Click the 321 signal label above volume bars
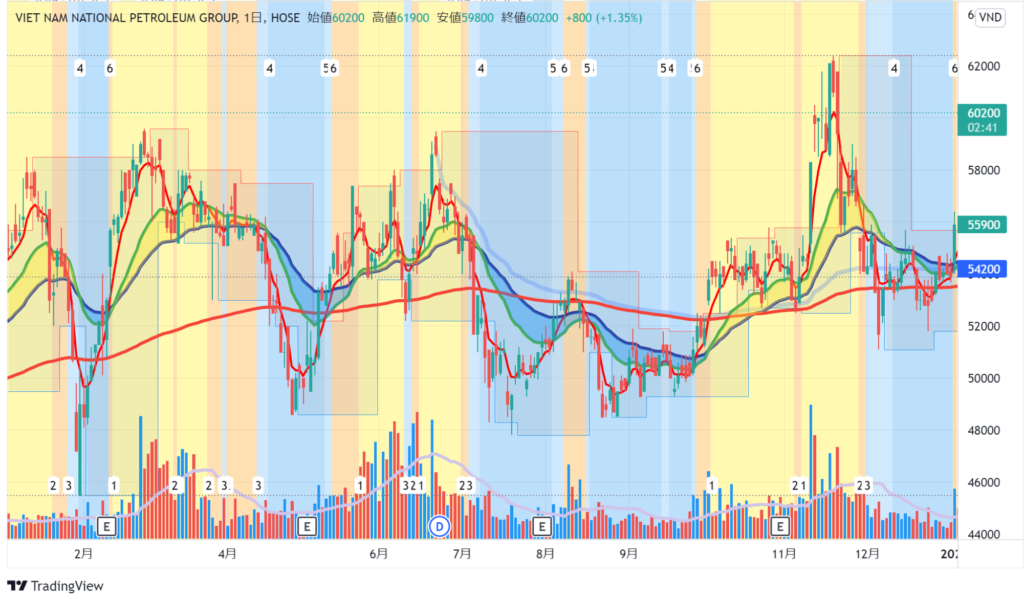Image resolution: width=1024 pixels, height=599 pixels. [413, 485]
